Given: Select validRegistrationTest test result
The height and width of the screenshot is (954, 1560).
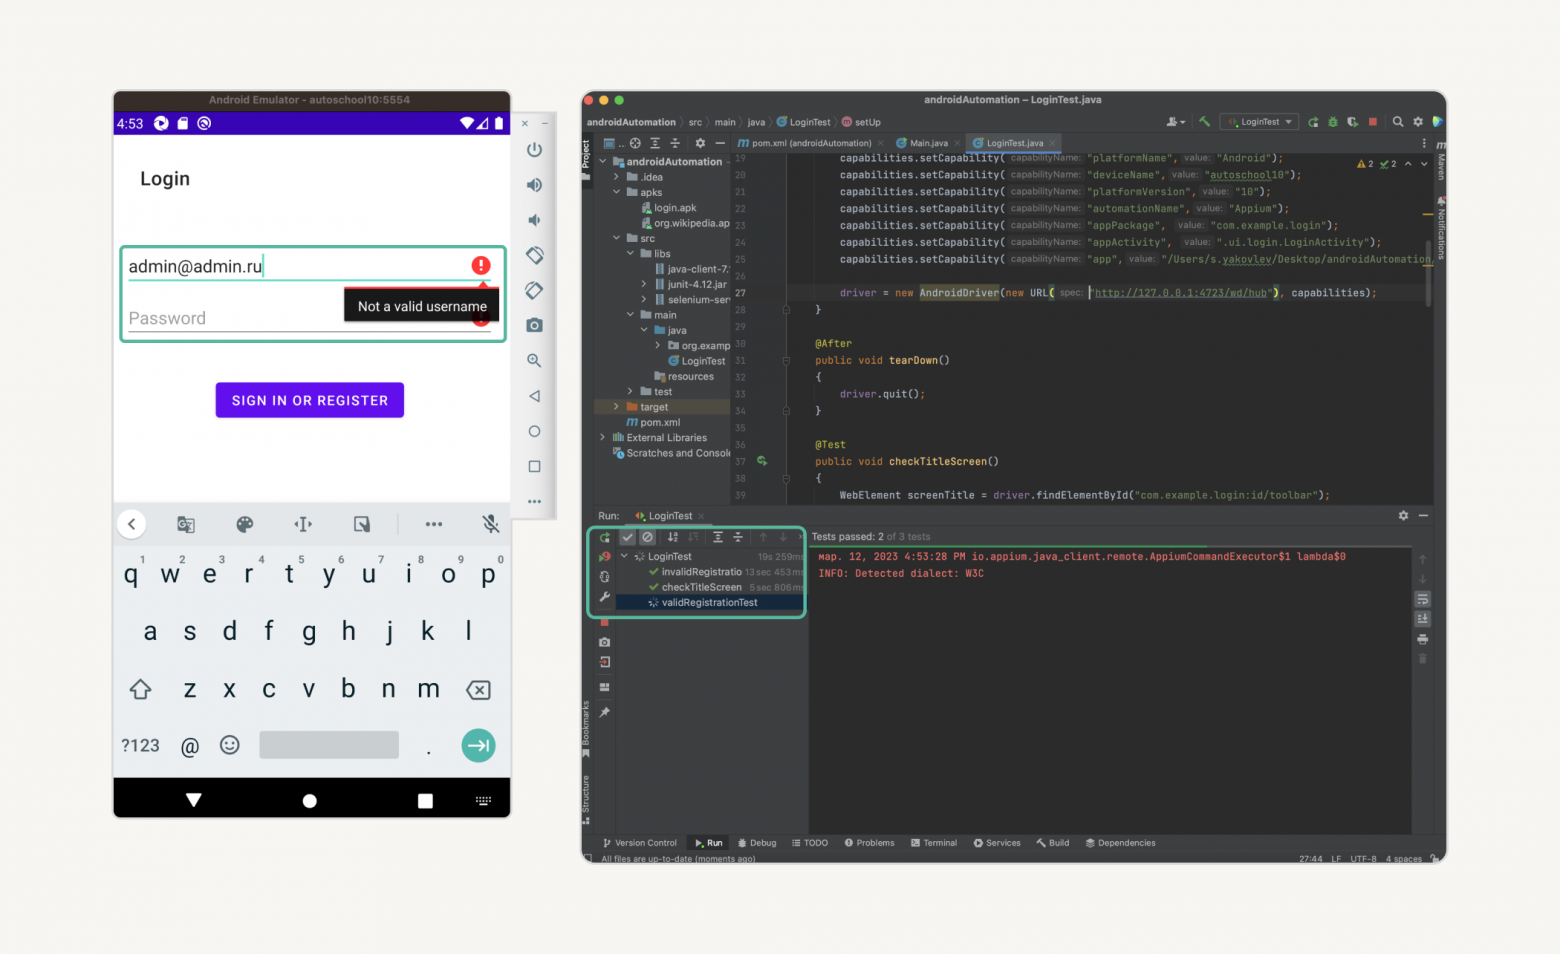Looking at the screenshot, I should [709, 603].
